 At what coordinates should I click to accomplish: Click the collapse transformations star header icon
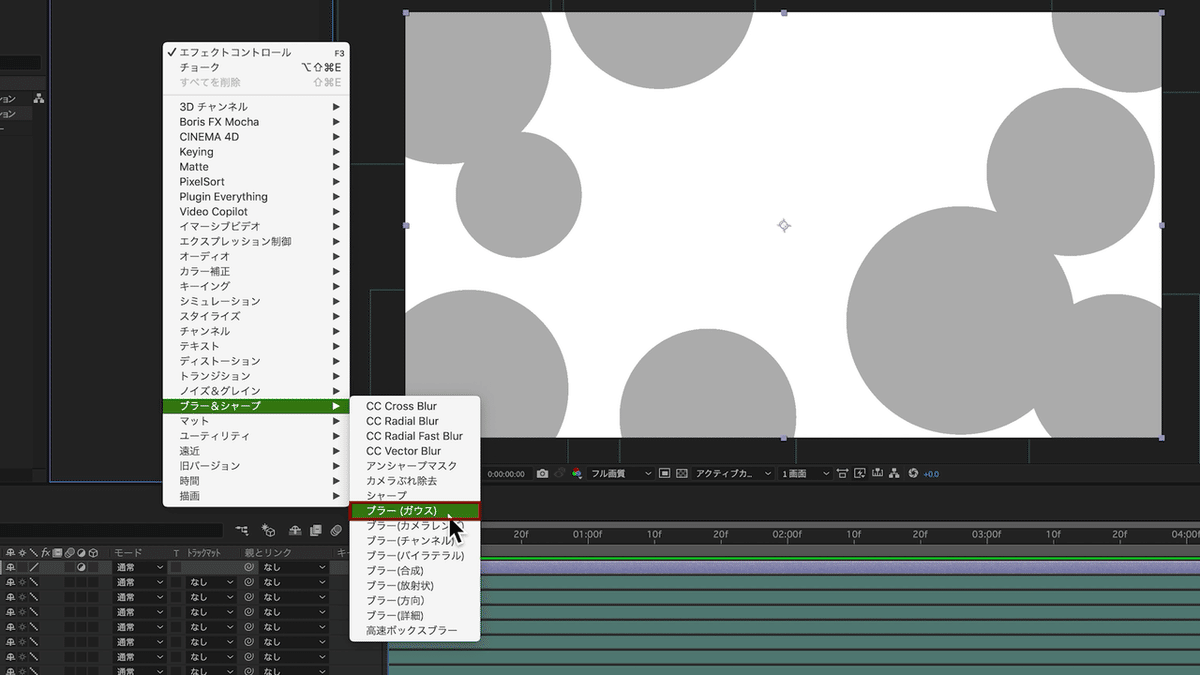tap(22, 552)
